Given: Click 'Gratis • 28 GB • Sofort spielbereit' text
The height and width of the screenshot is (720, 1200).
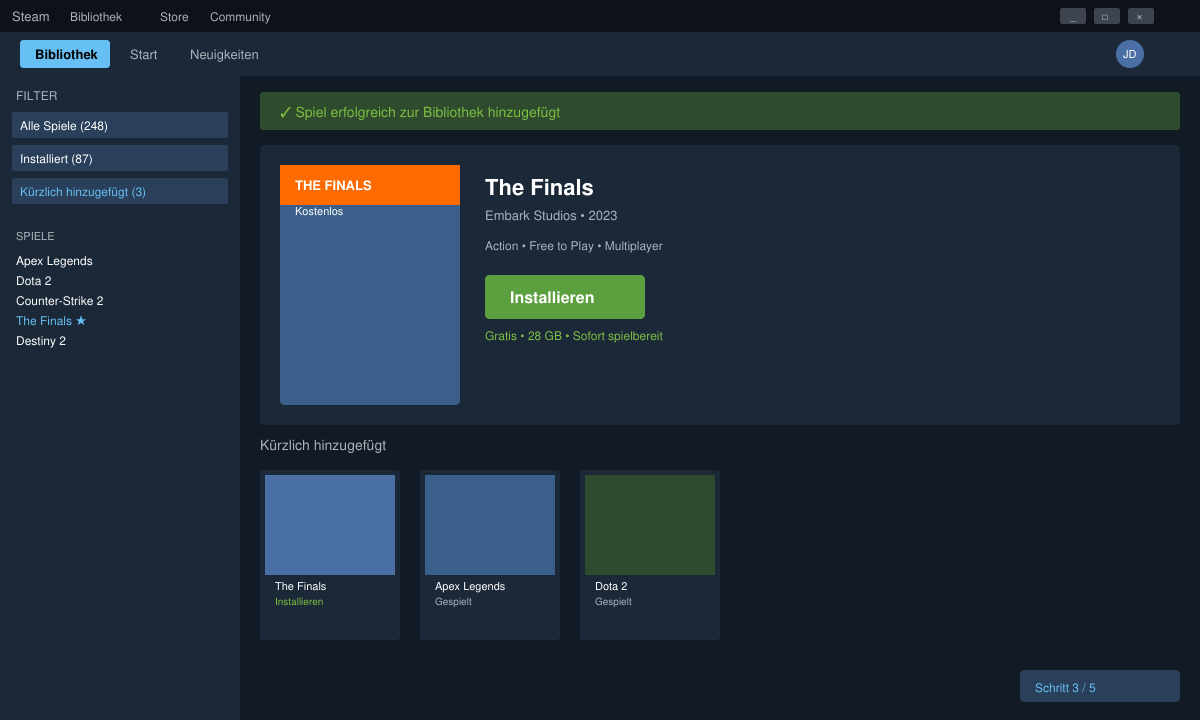Looking at the screenshot, I should (574, 336).
